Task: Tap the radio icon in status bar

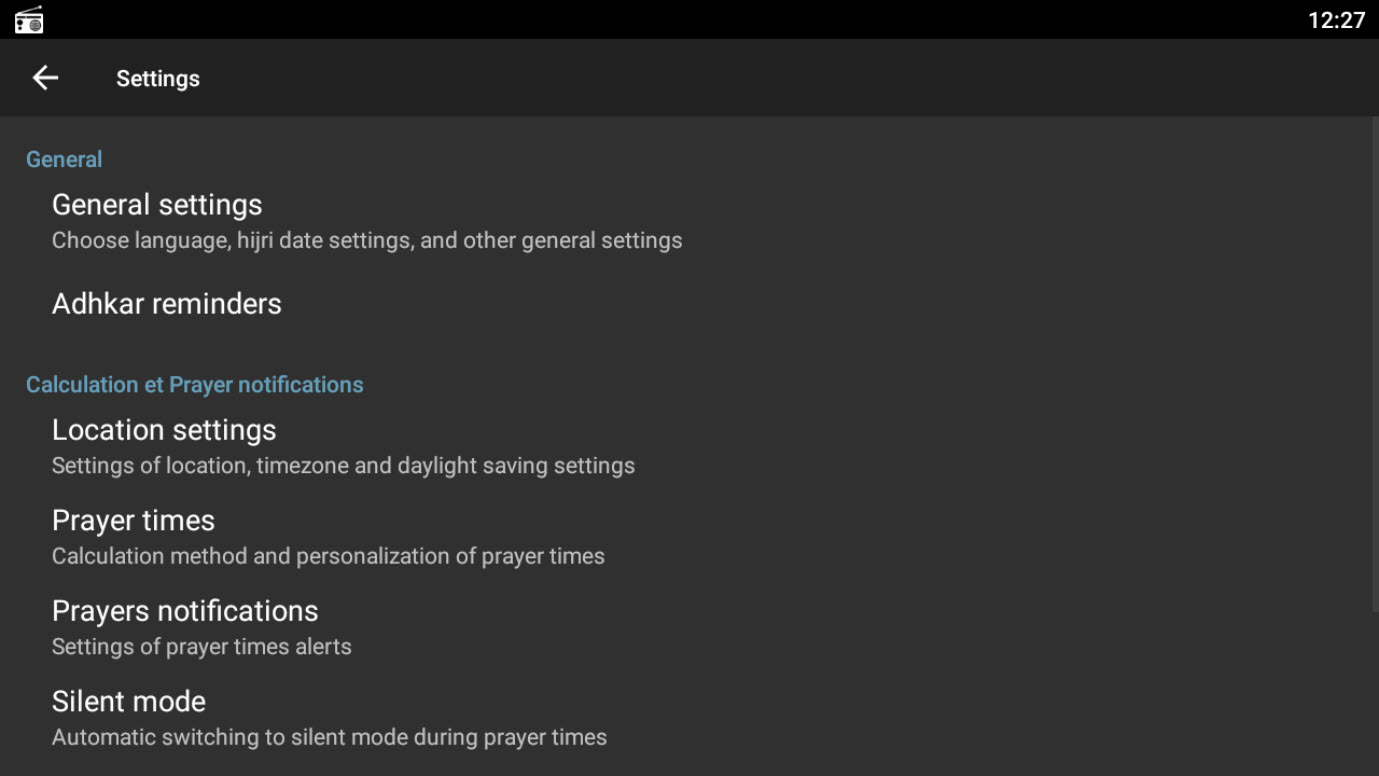Action: (x=29, y=20)
